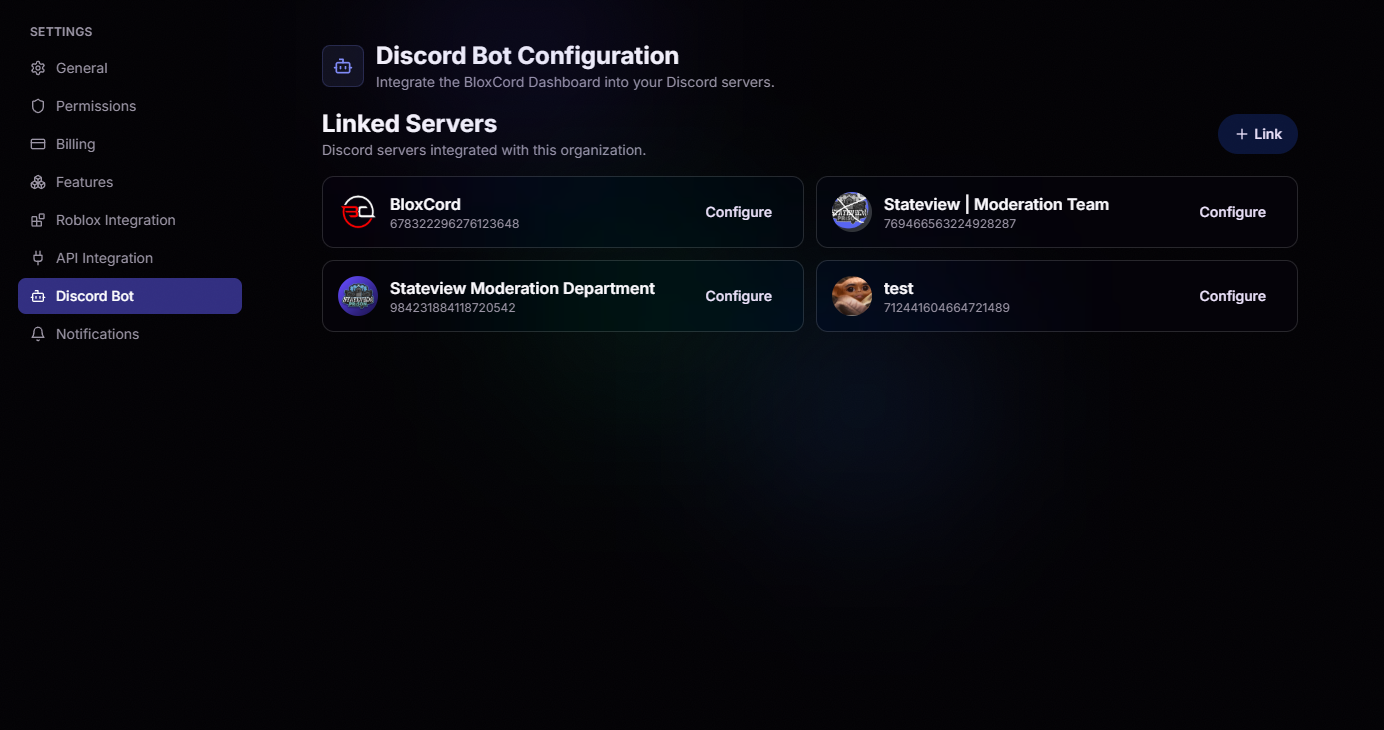
Task: Click the bot icon beside the page title
Action: pyautogui.click(x=343, y=66)
